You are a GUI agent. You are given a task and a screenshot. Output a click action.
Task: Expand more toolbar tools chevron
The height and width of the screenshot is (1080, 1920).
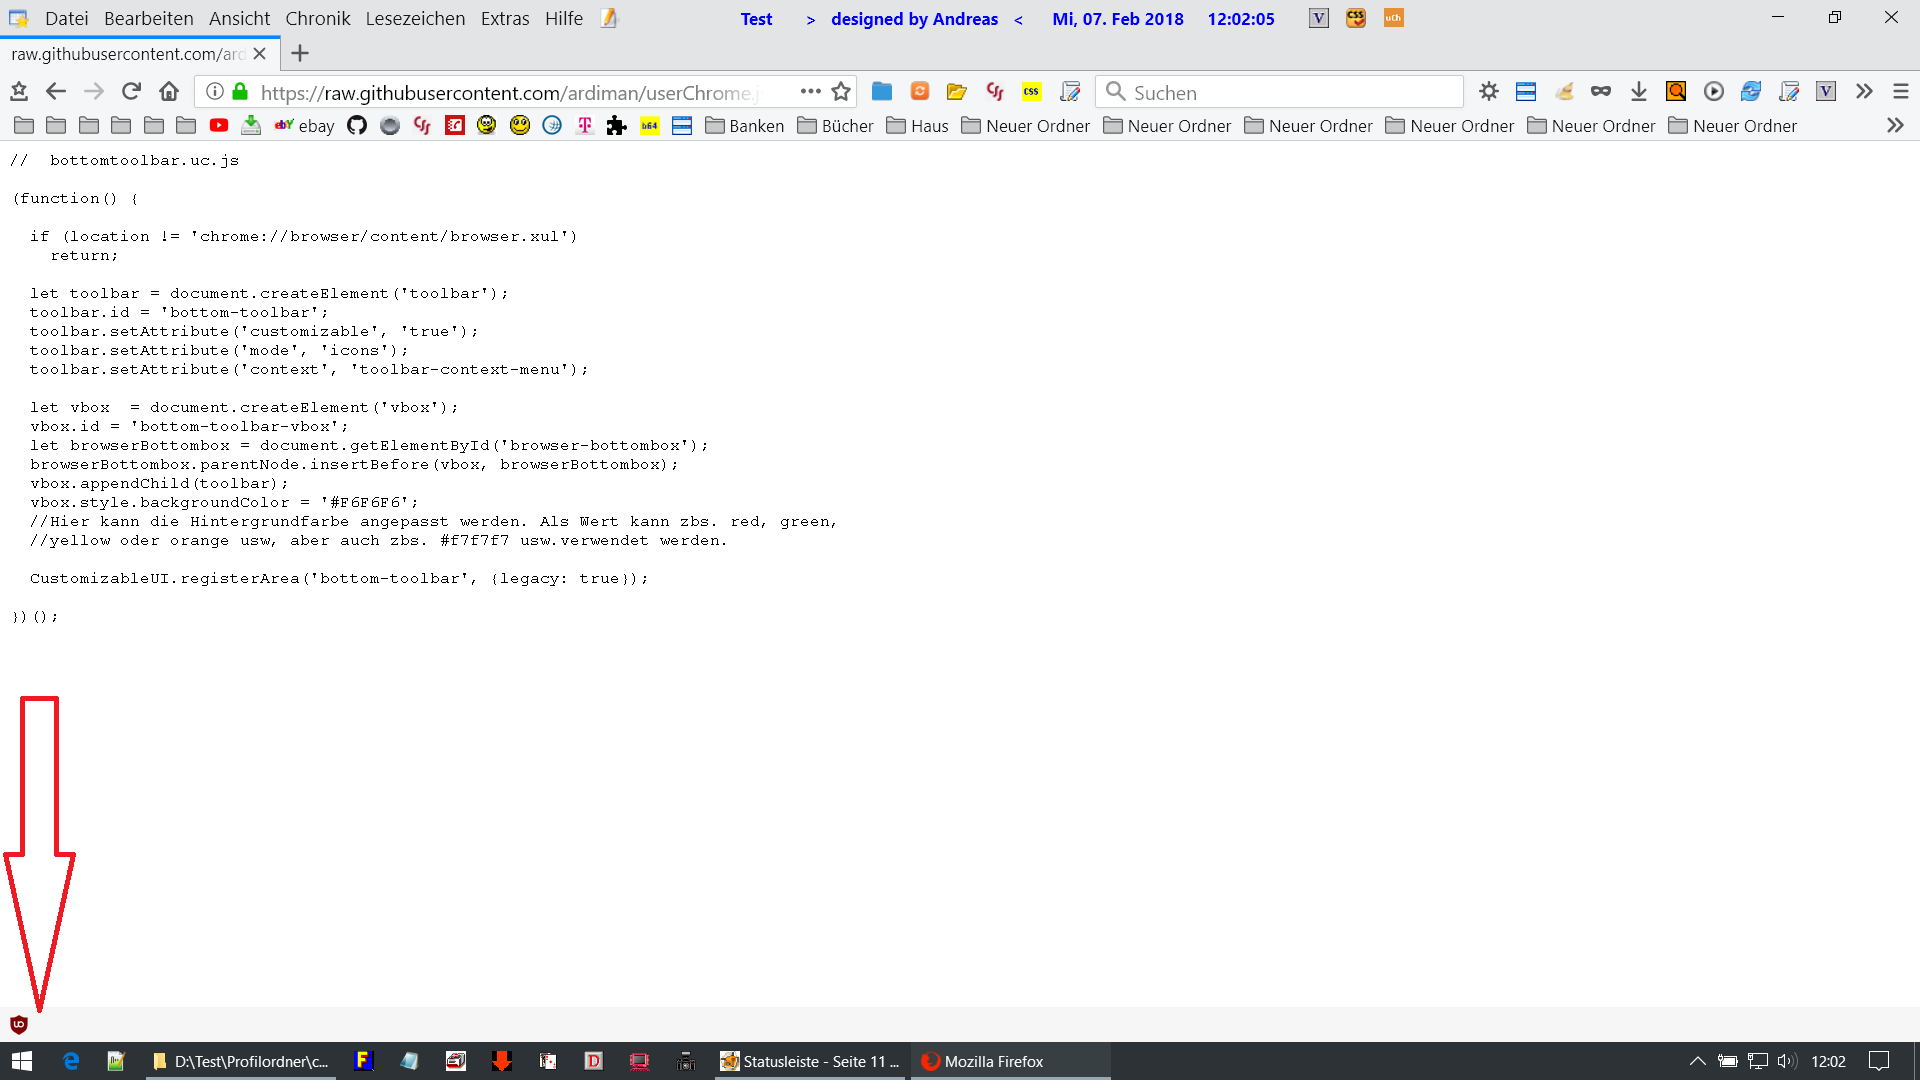pos(1864,92)
